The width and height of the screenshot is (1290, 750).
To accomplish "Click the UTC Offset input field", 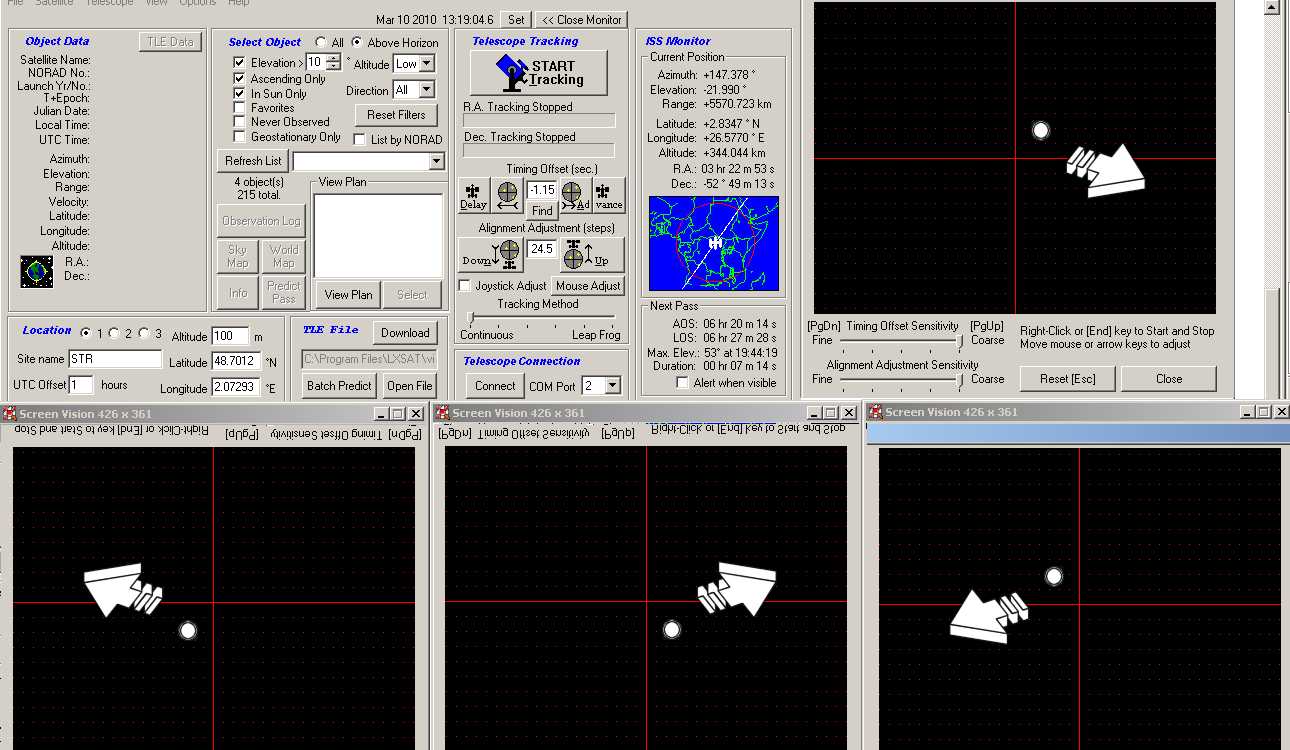I will tap(81, 385).
